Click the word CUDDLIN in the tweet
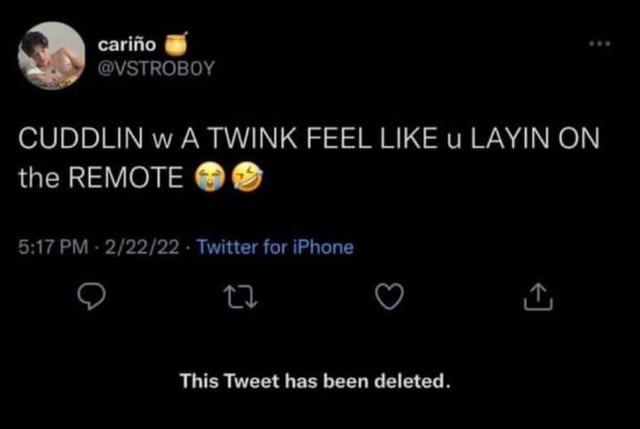The height and width of the screenshot is (429, 640). click(x=81, y=138)
